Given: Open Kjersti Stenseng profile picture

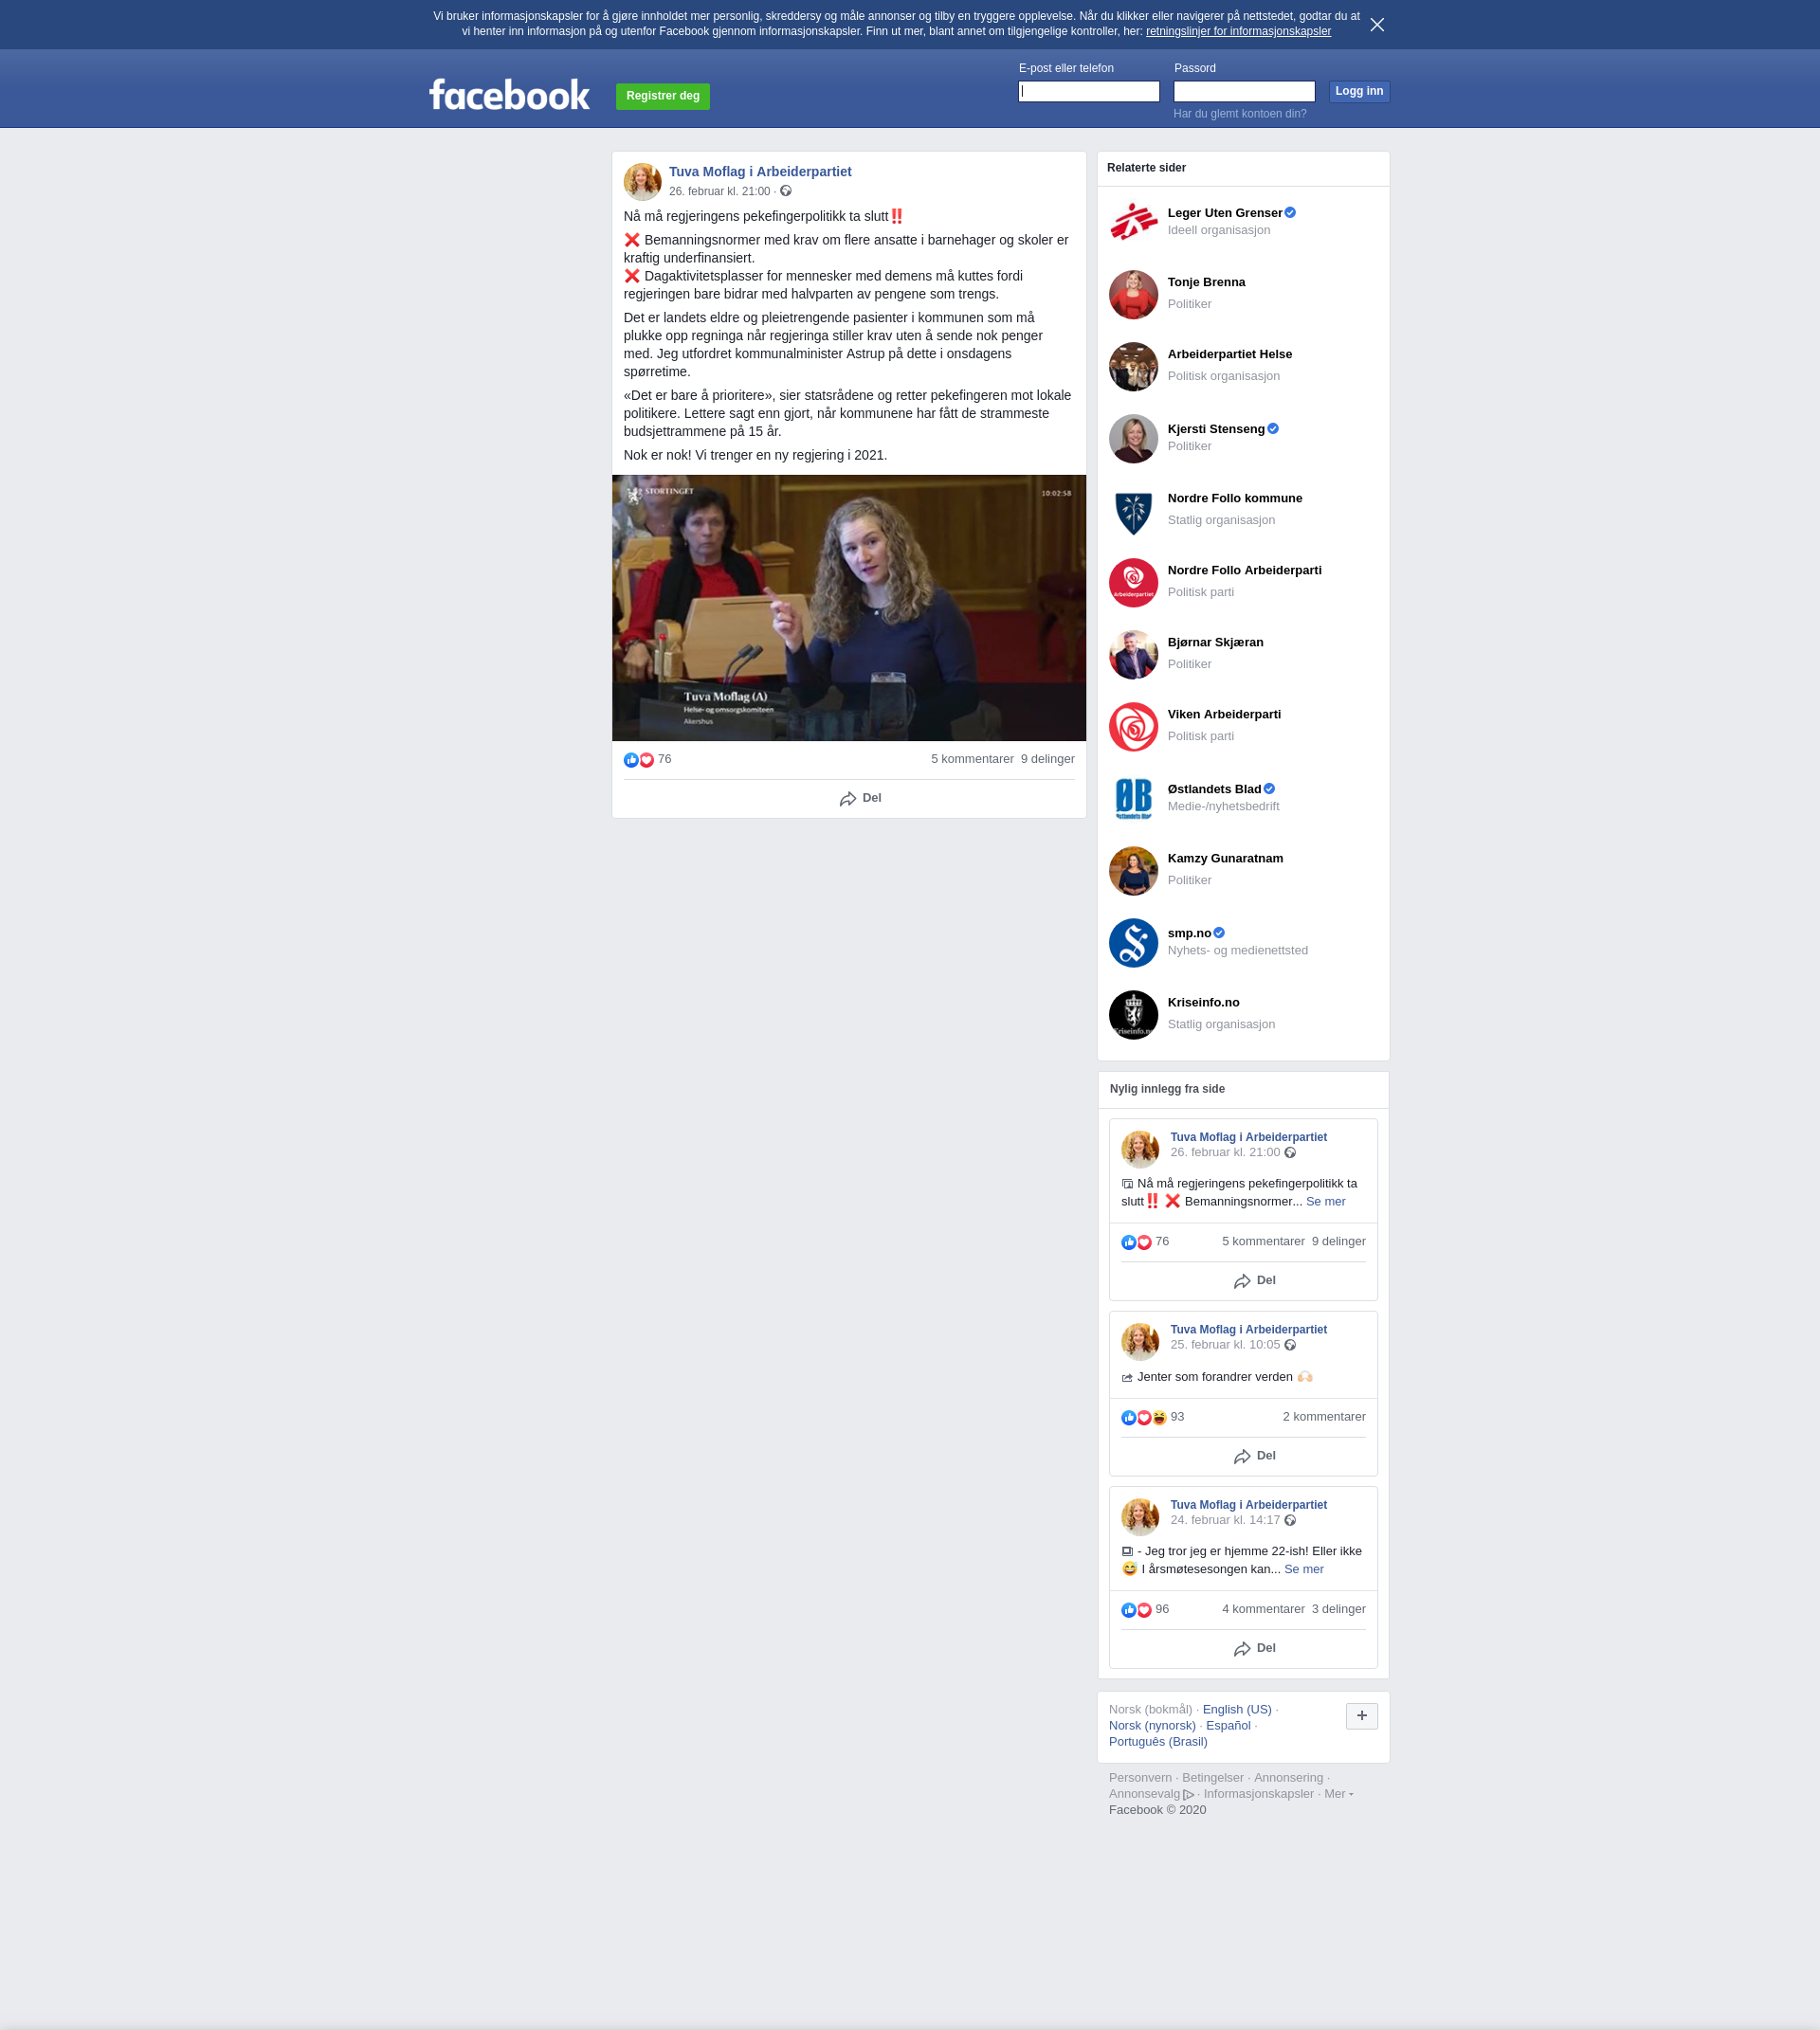Looking at the screenshot, I should tap(1133, 439).
